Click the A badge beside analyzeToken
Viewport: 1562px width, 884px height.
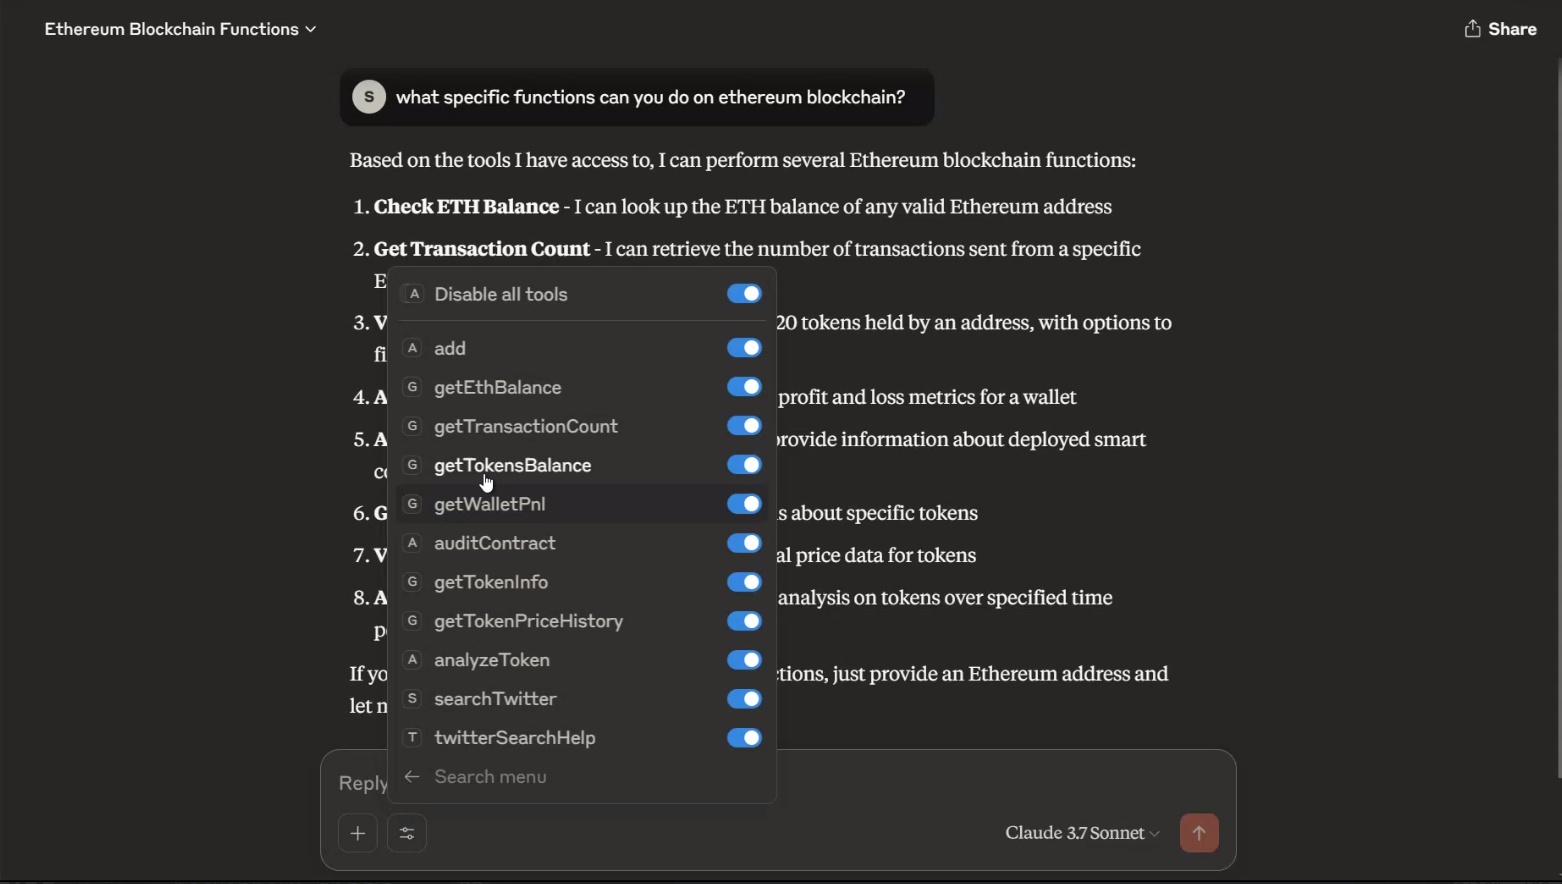pos(412,660)
